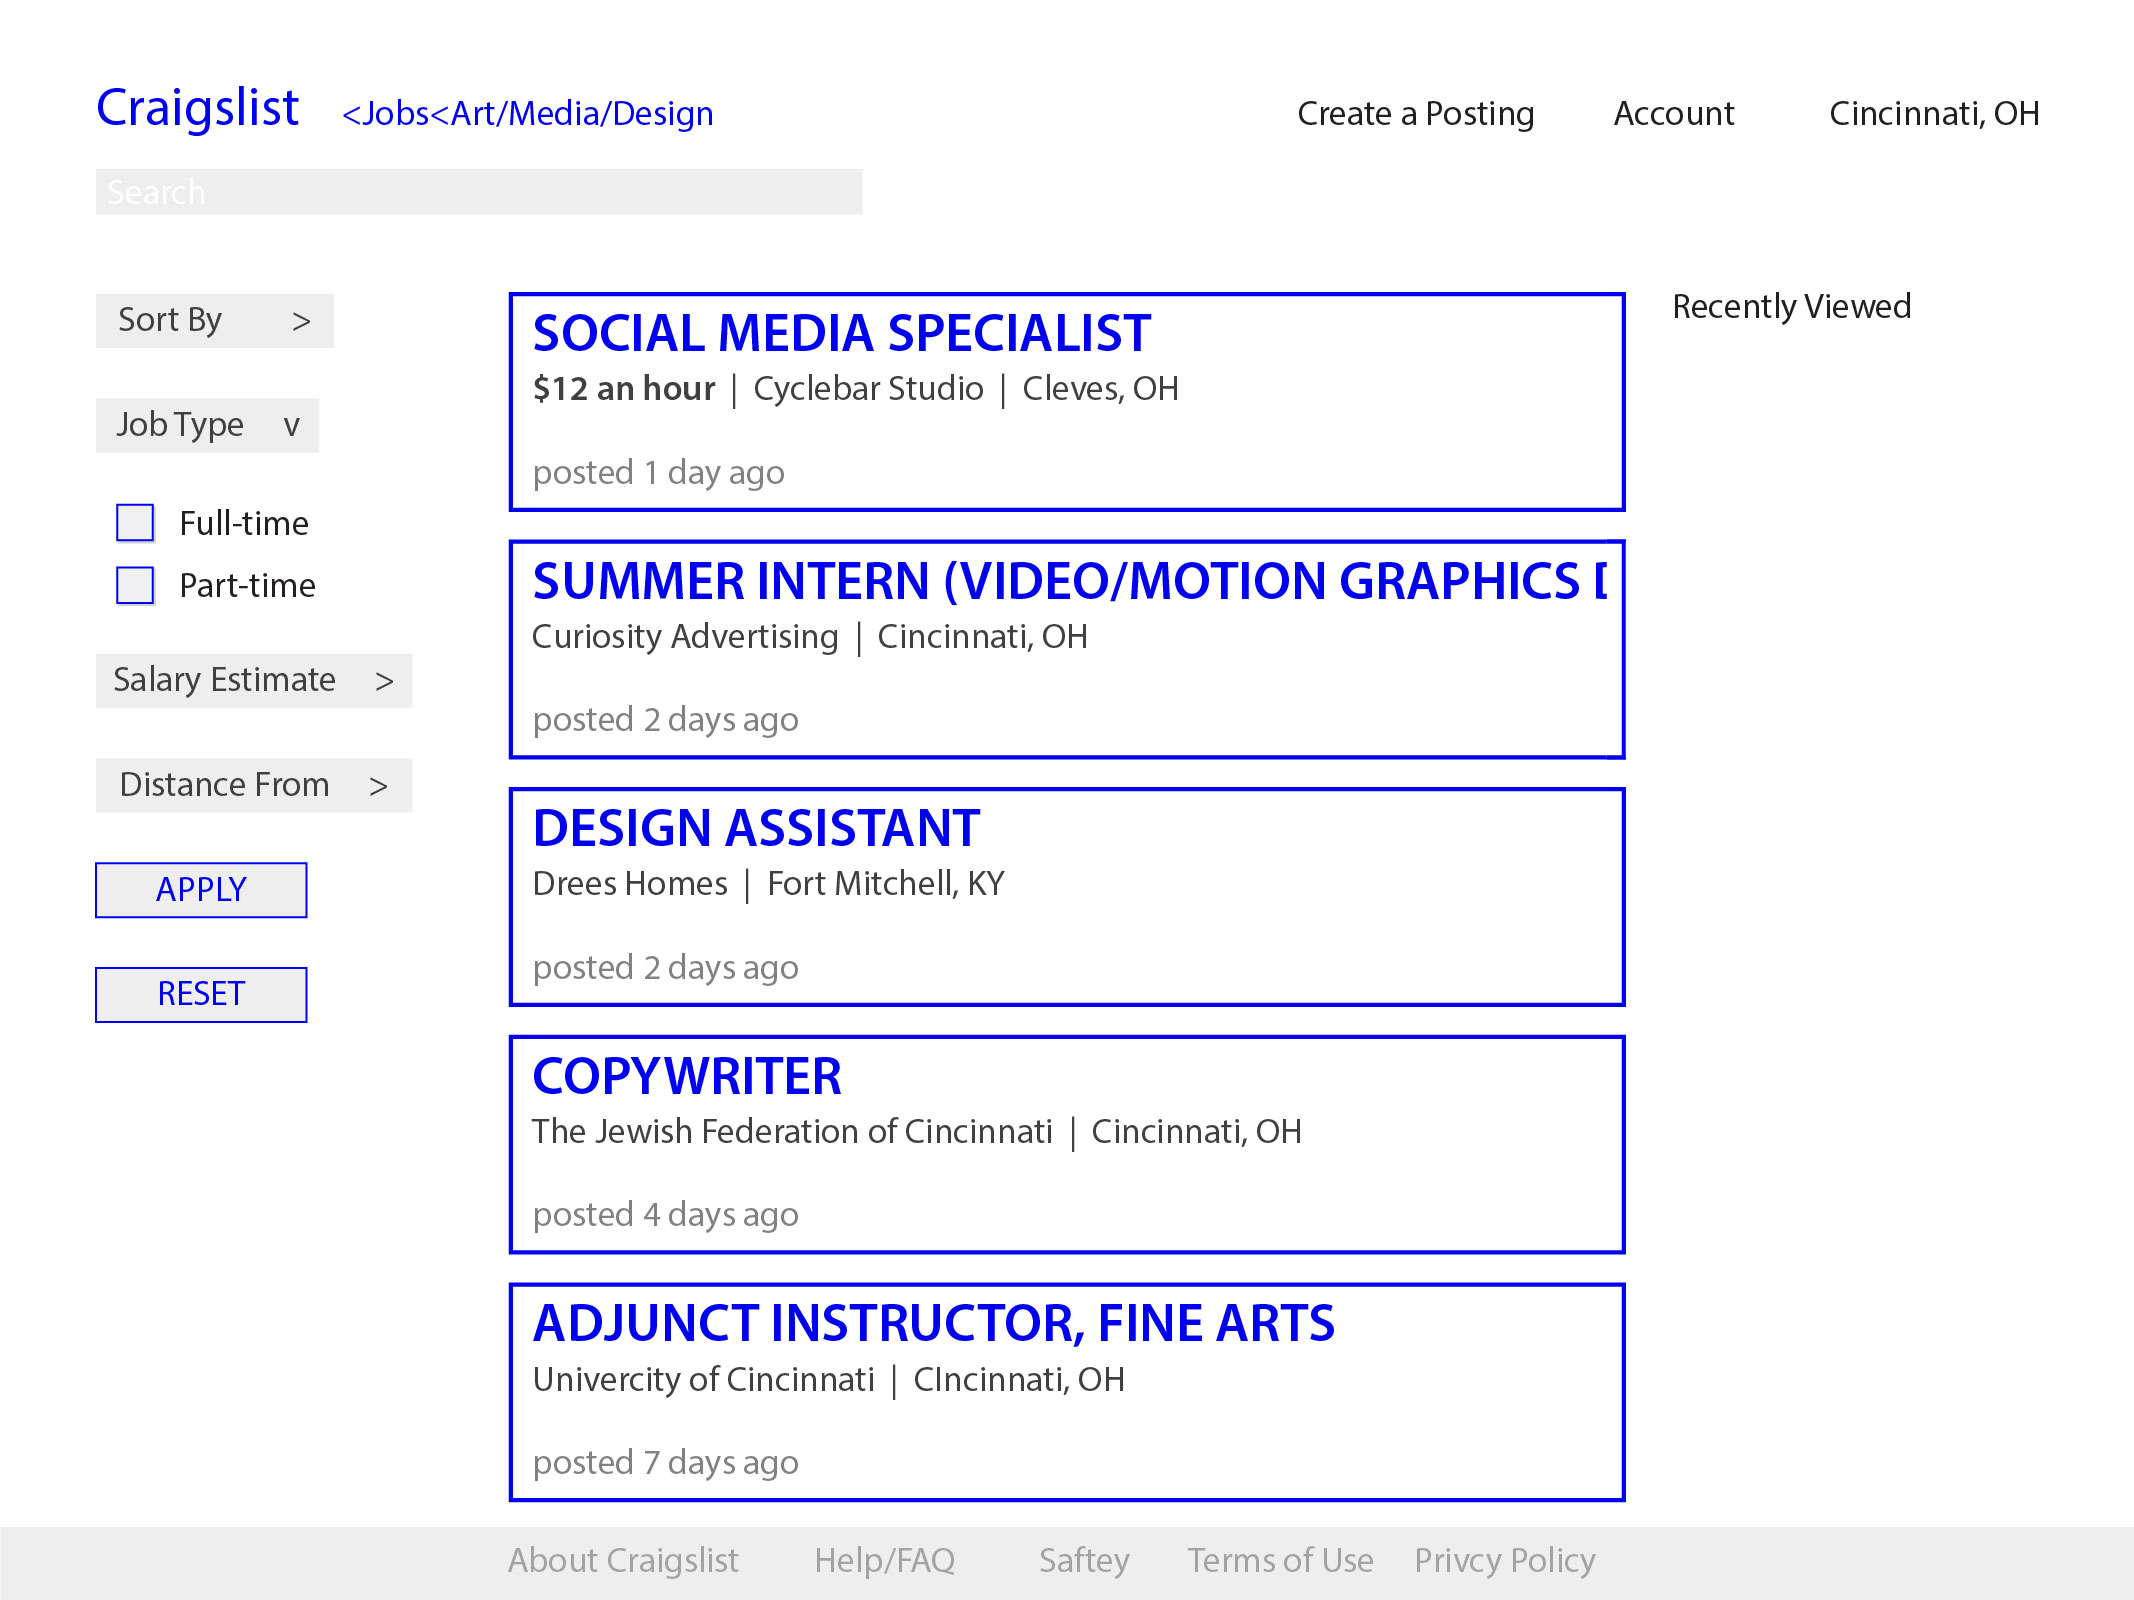Change location Cincinnati, OH
Viewport: 2134px width, 1600px height.
click(1933, 114)
